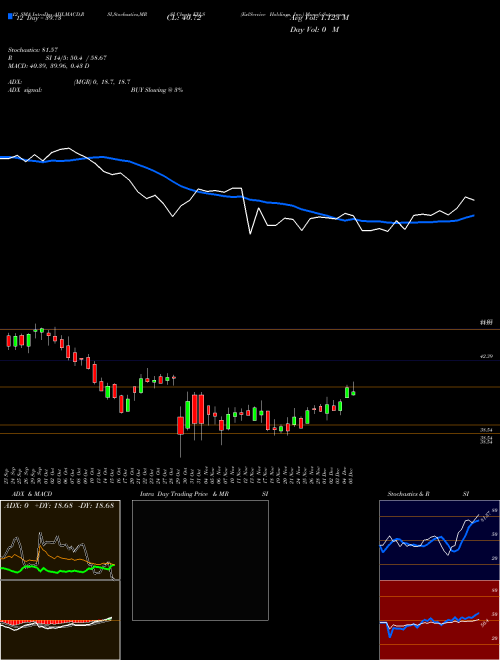Click the '42.29' price level label
The width and height of the screenshot is (500, 660).
point(487,356)
